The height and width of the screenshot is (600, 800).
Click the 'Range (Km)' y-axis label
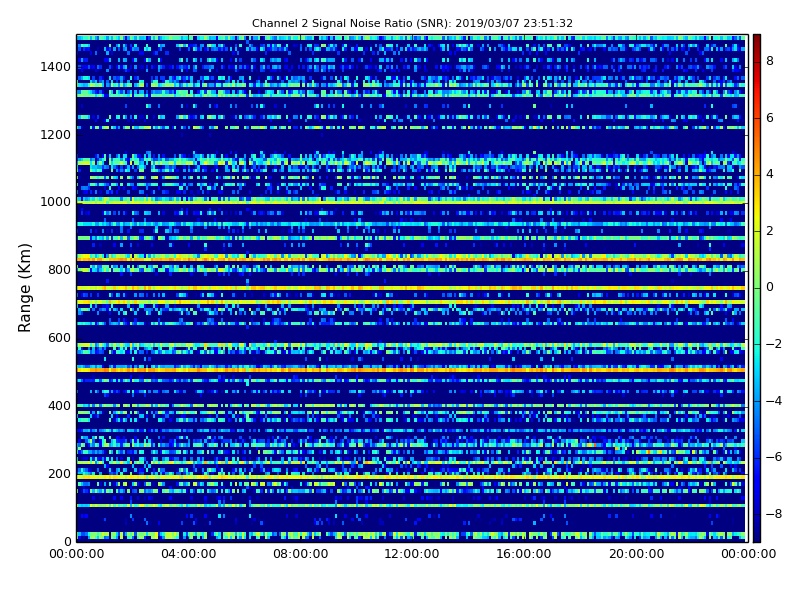point(24,288)
